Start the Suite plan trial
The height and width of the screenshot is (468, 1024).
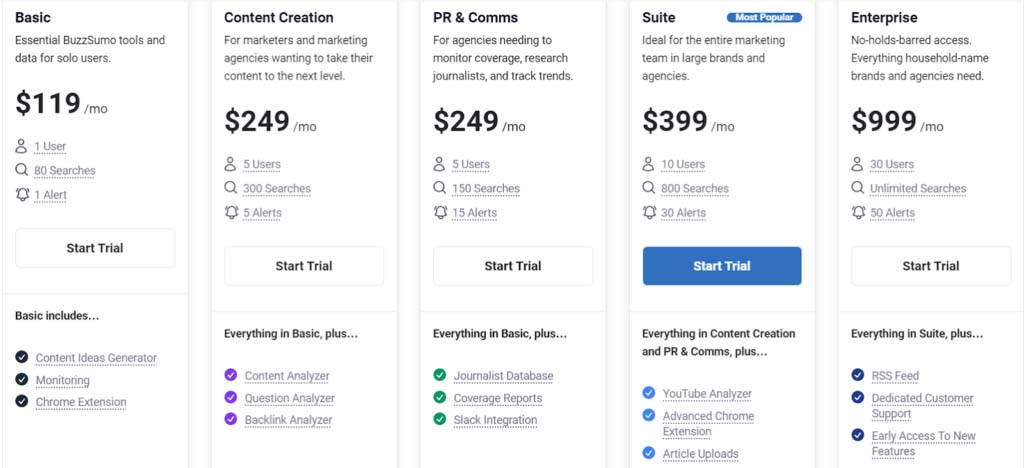tap(722, 266)
